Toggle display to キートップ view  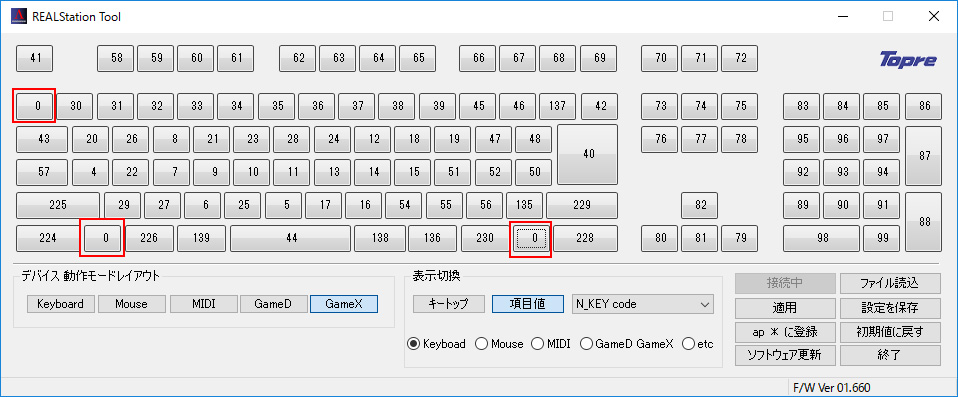tap(448, 304)
